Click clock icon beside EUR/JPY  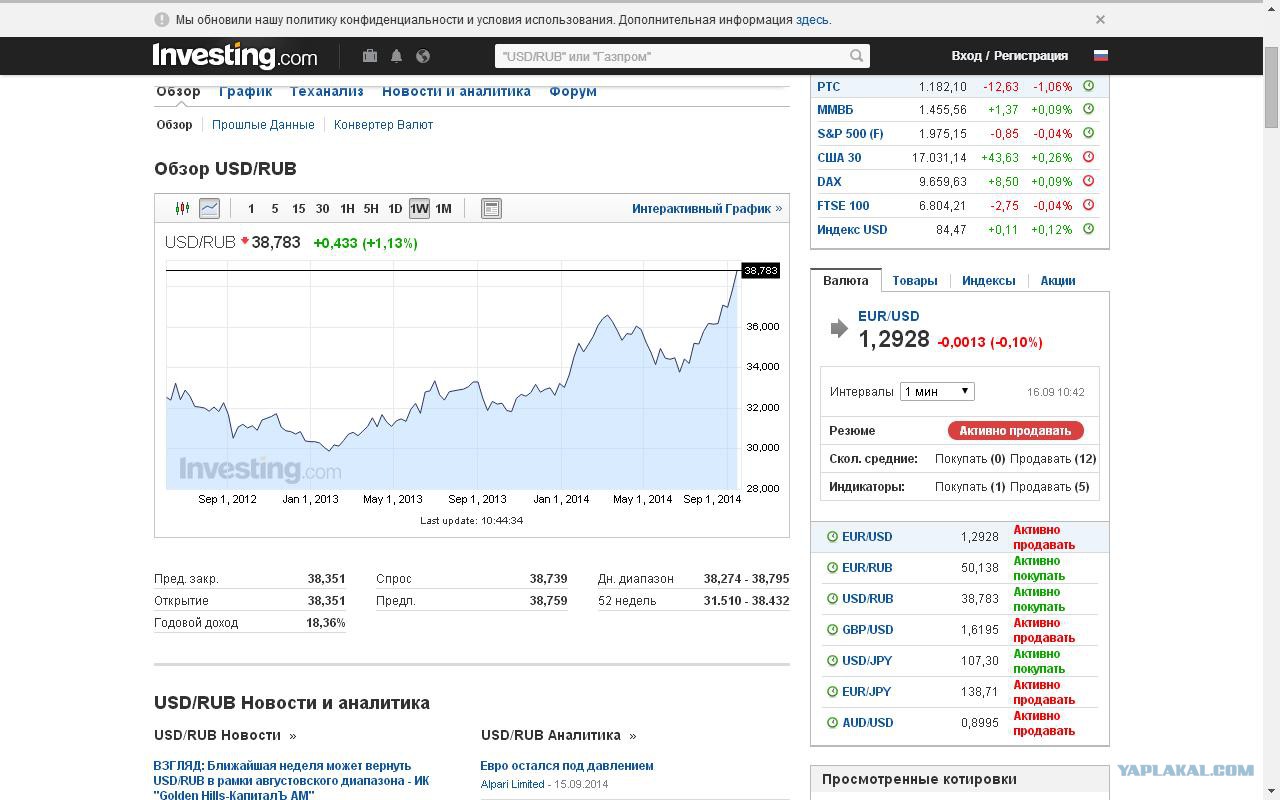click(x=832, y=692)
